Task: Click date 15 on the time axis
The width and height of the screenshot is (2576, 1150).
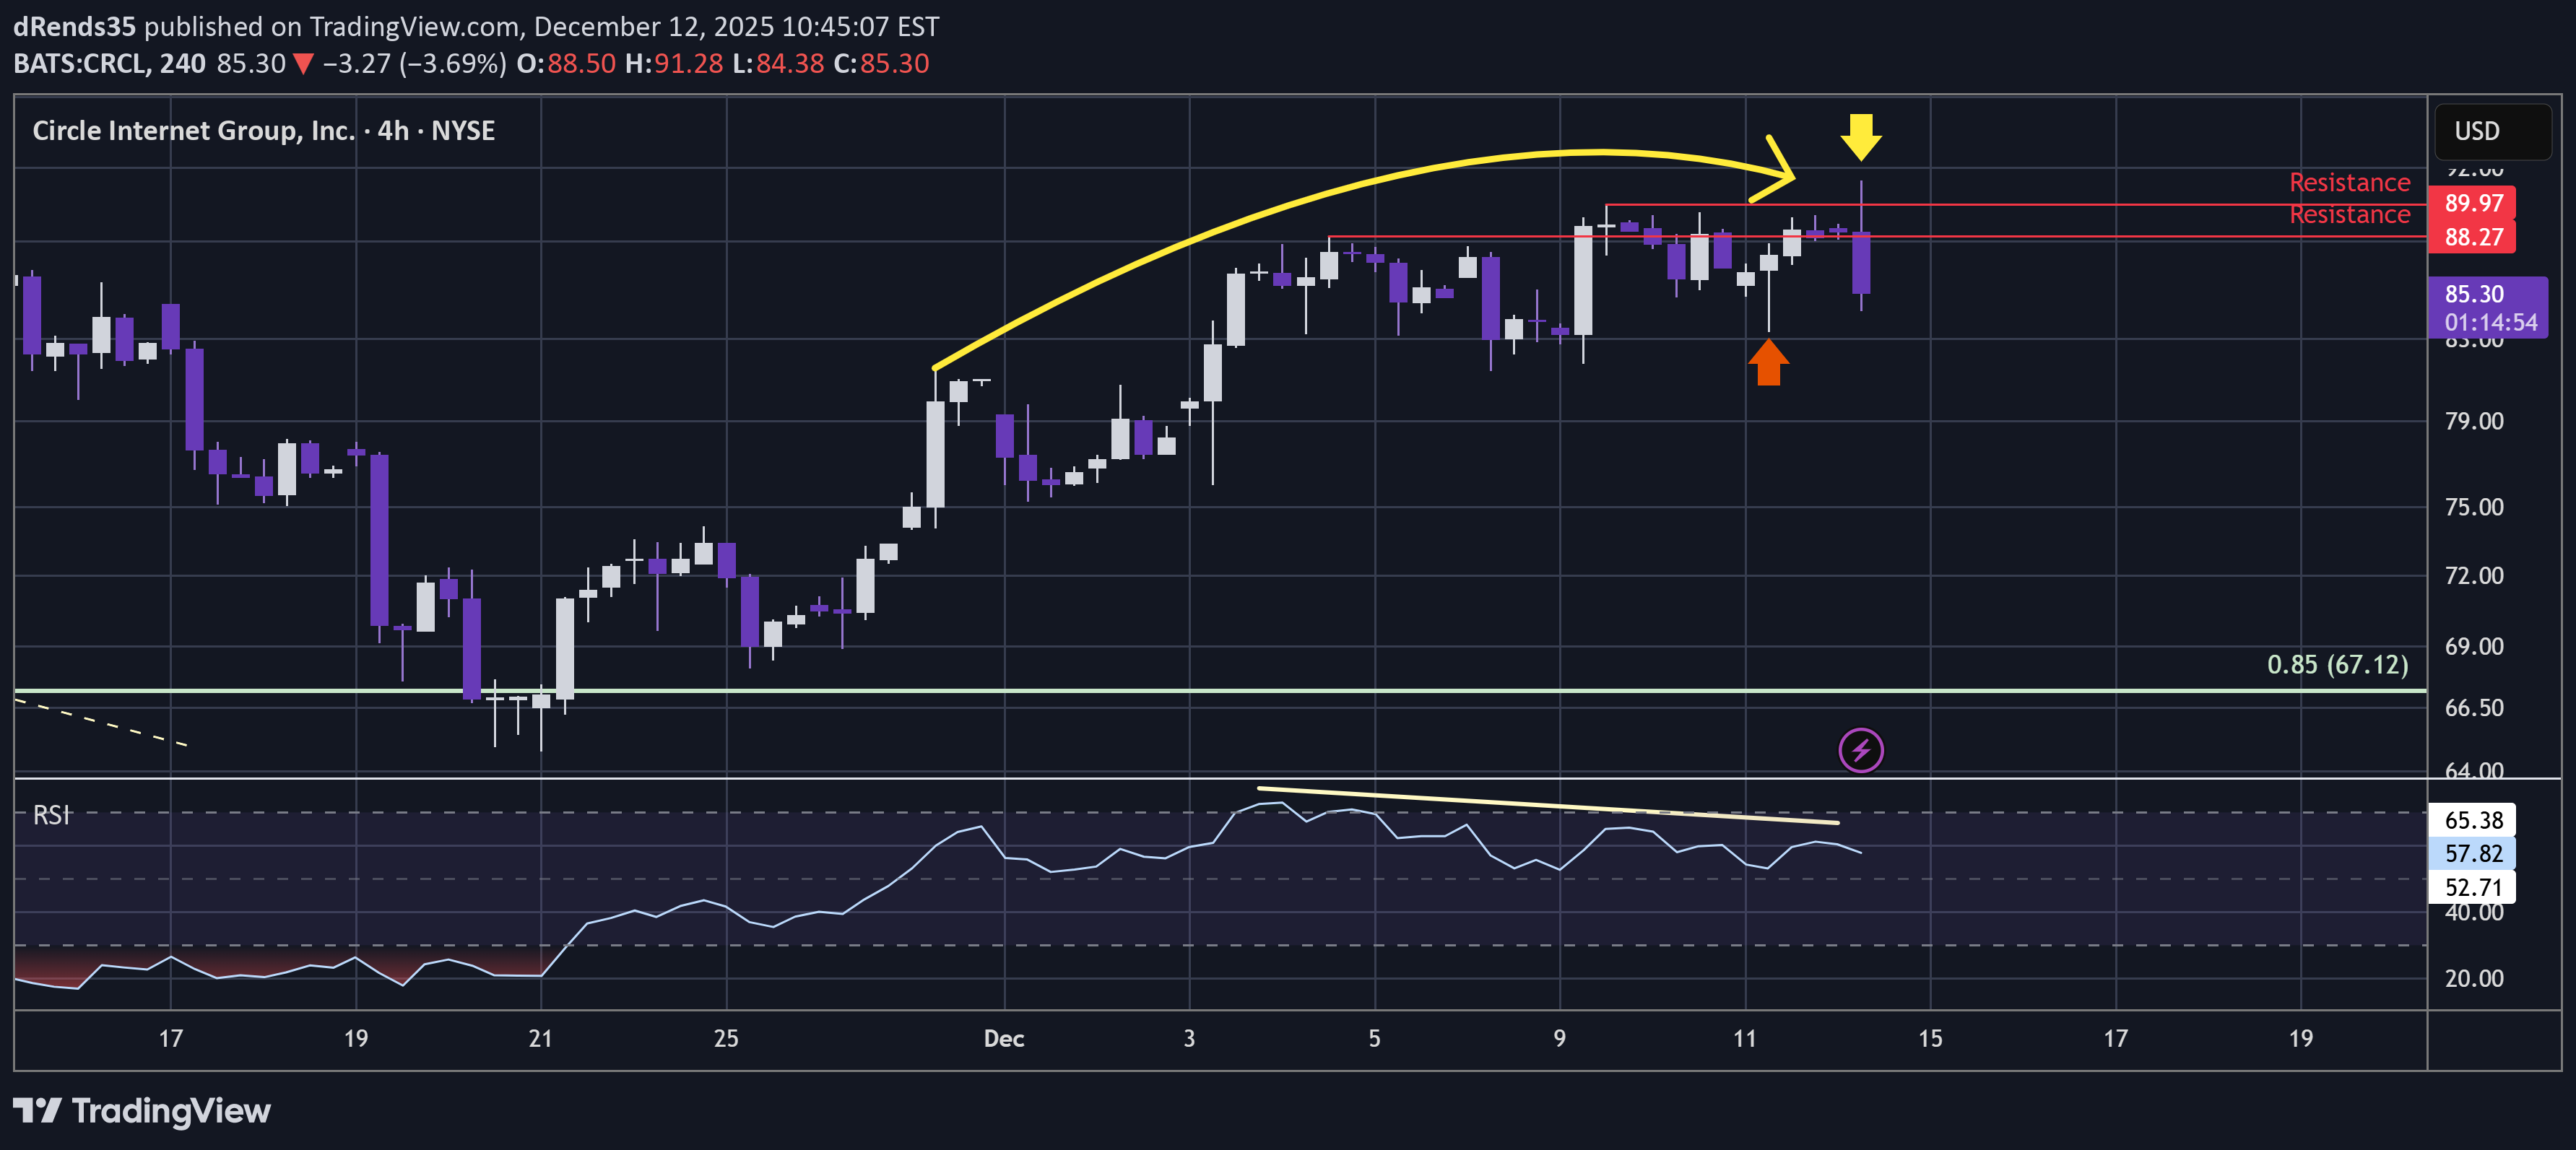Action: click(1930, 1038)
